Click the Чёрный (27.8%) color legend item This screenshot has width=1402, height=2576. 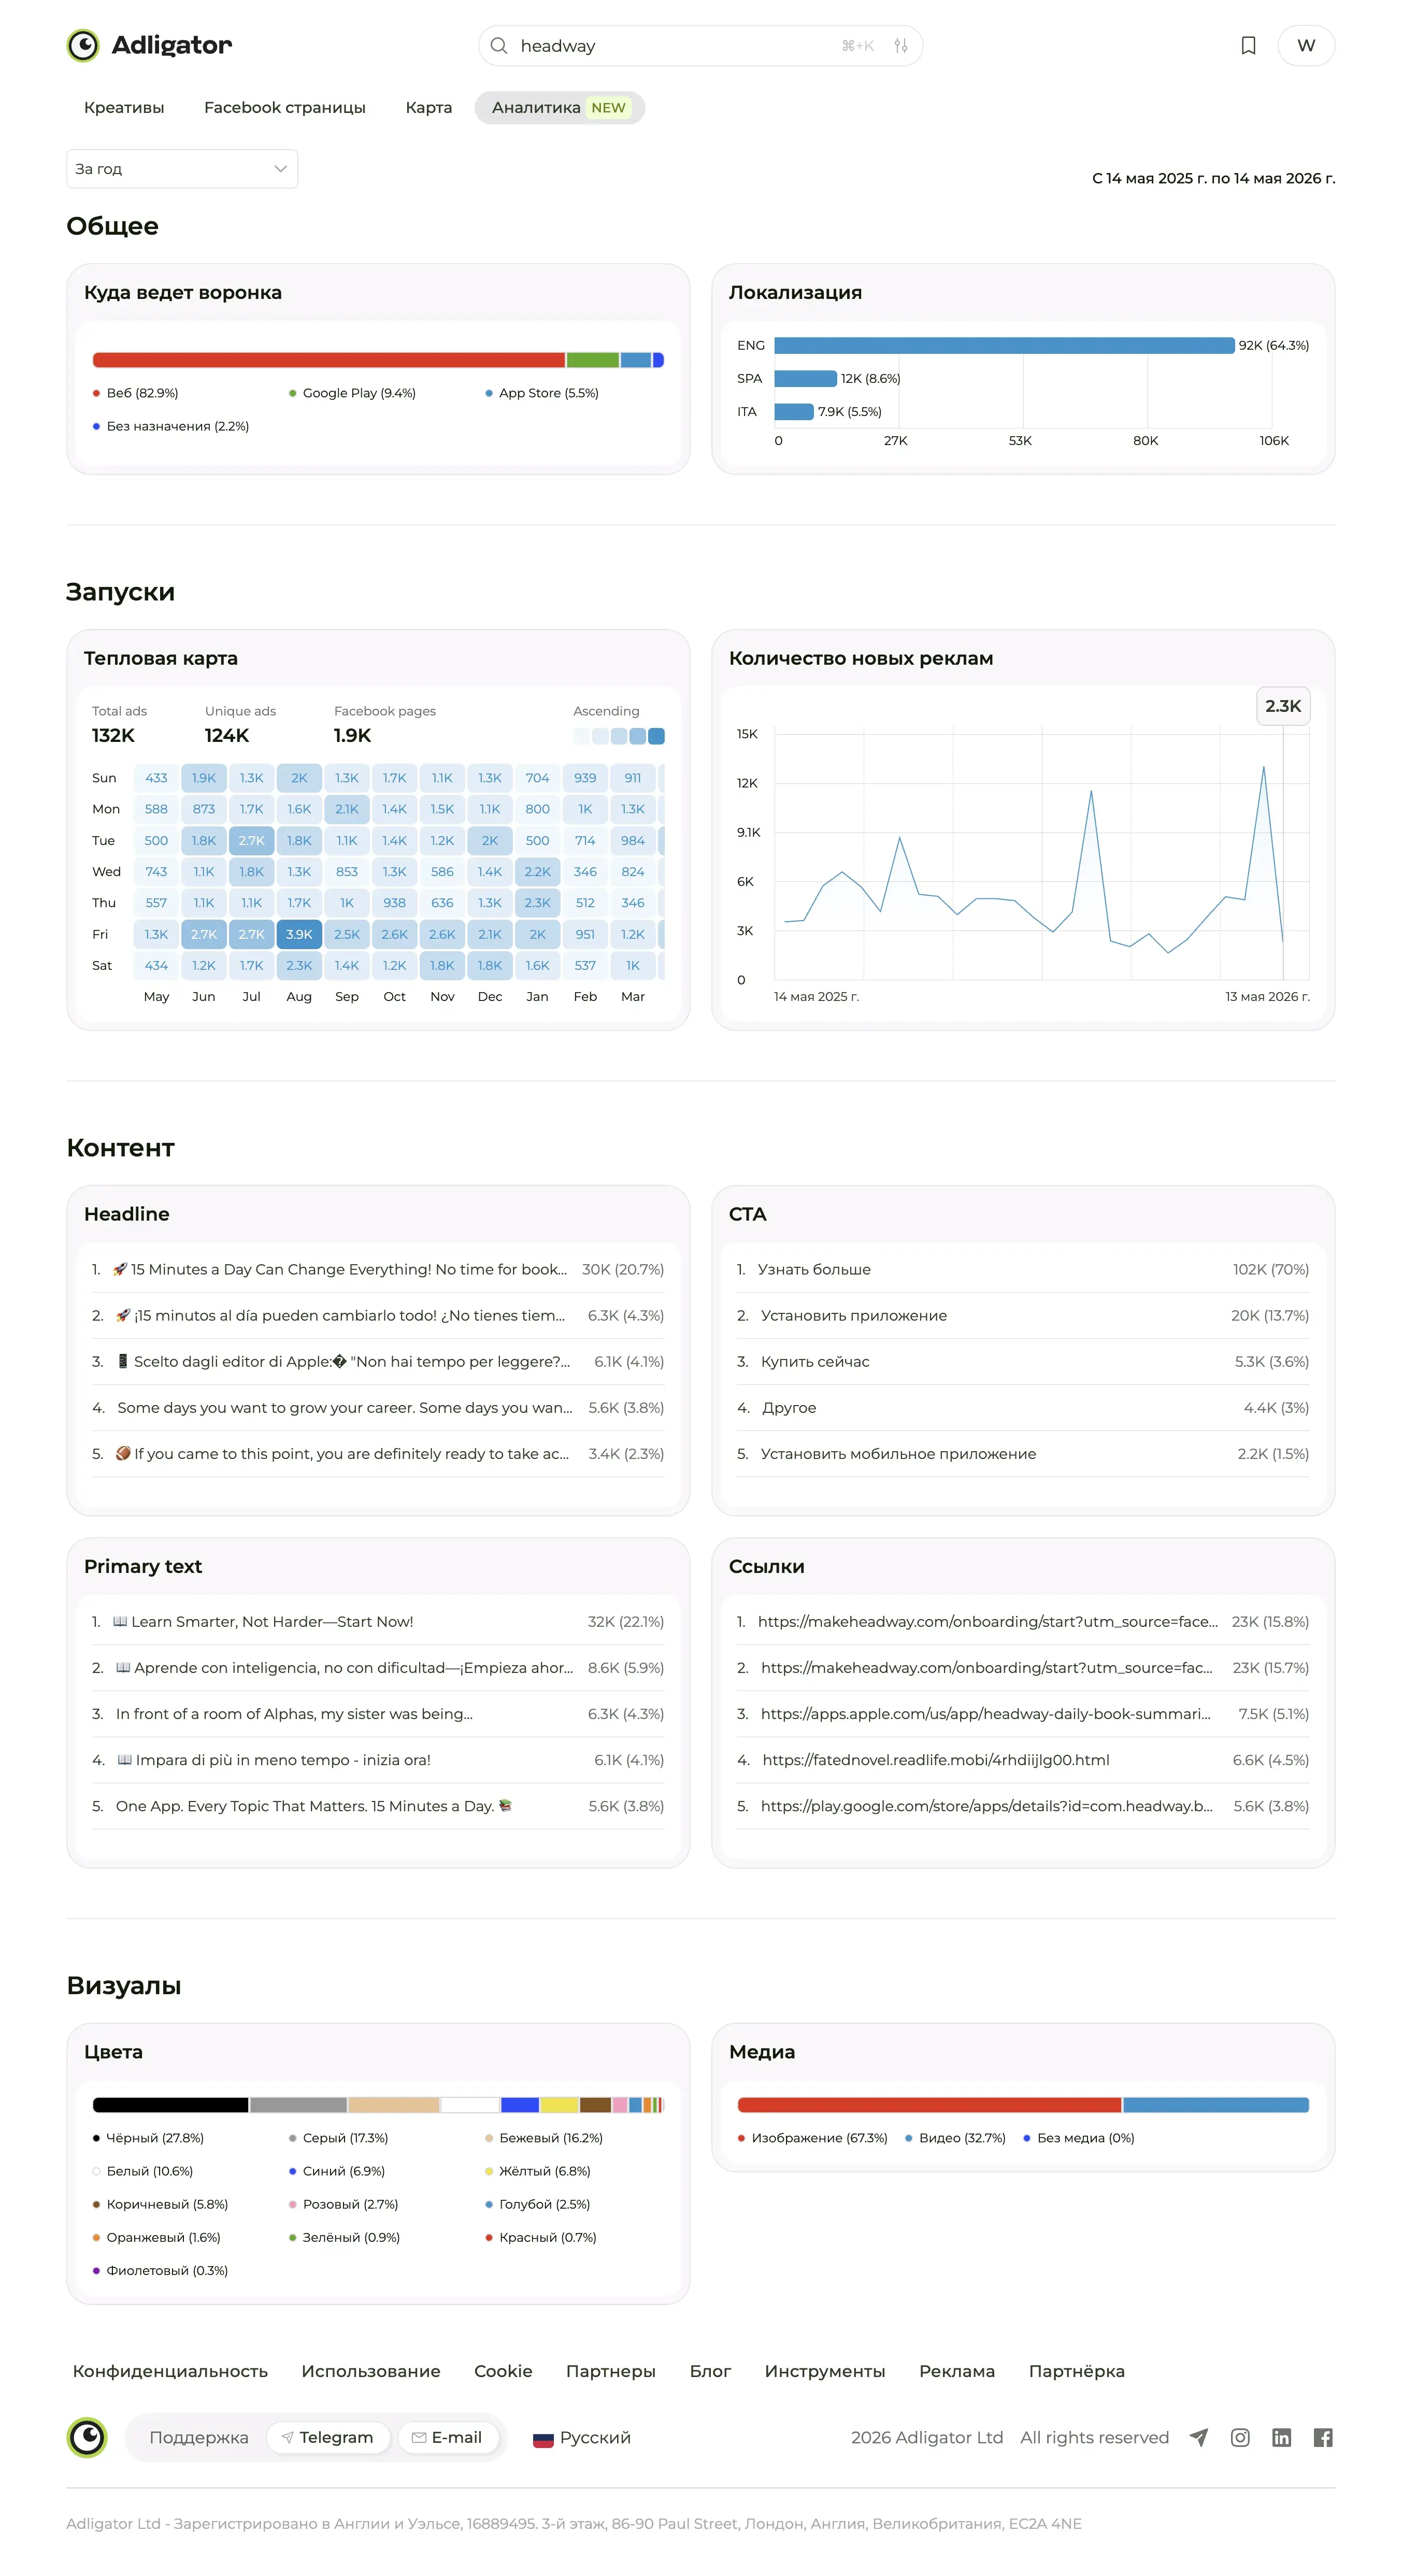pyautogui.click(x=148, y=2138)
